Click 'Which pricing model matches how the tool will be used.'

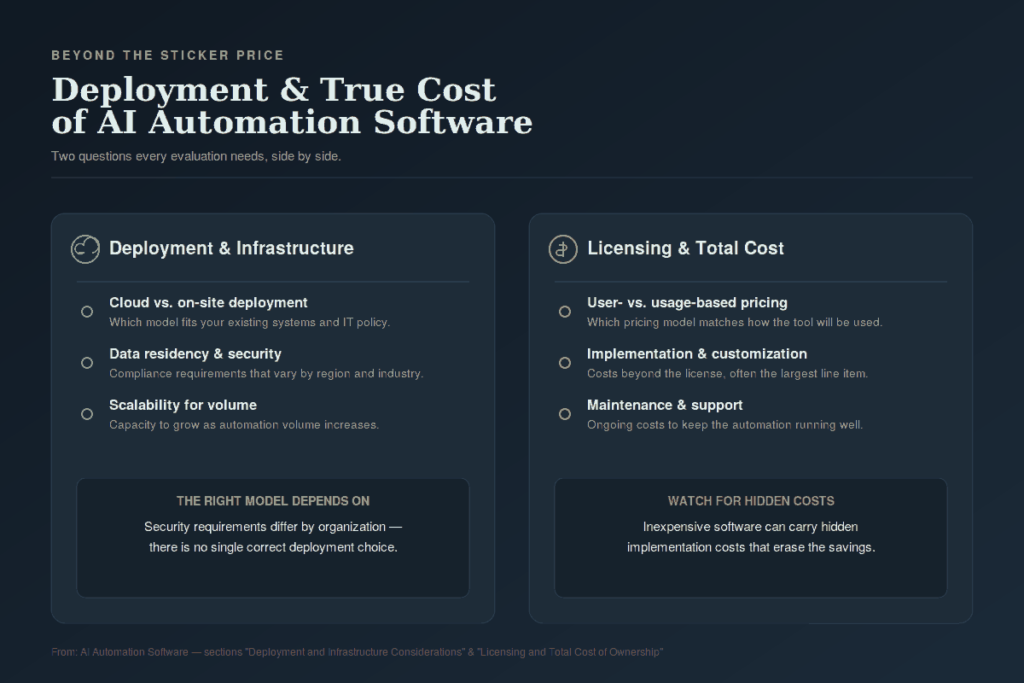pyautogui.click(x=735, y=322)
